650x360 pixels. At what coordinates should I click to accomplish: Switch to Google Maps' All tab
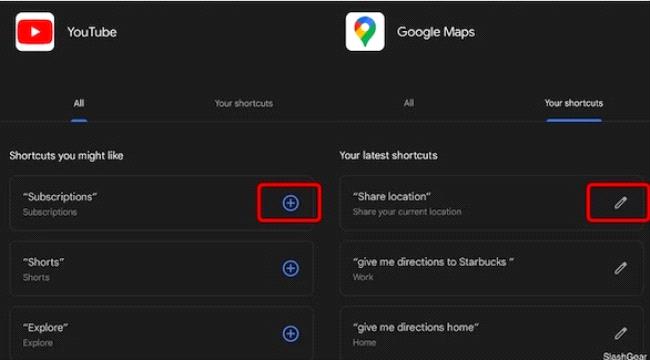click(409, 103)
